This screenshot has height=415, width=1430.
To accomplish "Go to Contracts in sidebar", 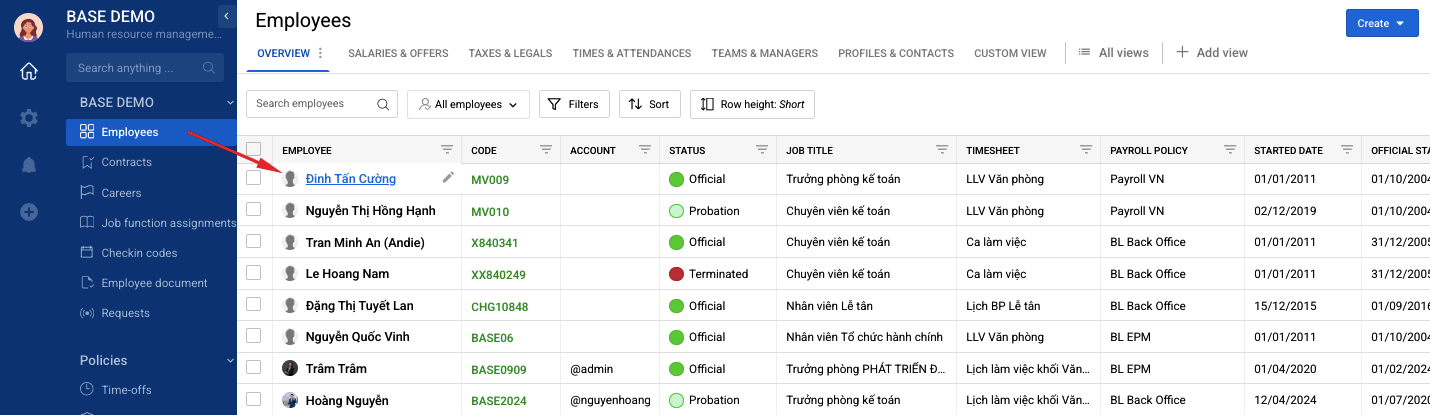I will (127, 162).
